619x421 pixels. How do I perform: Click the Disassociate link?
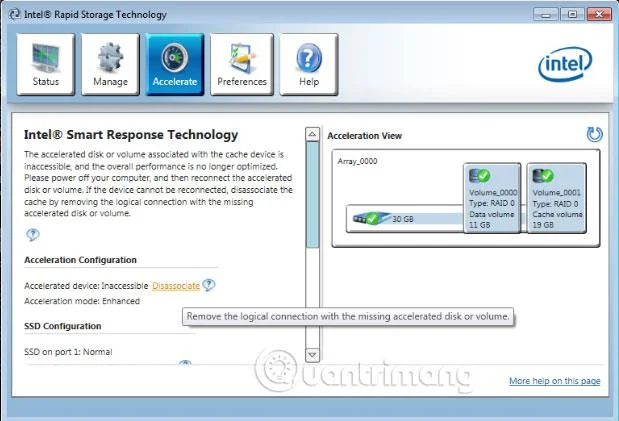pyautogui.click(x=176, y=286)
